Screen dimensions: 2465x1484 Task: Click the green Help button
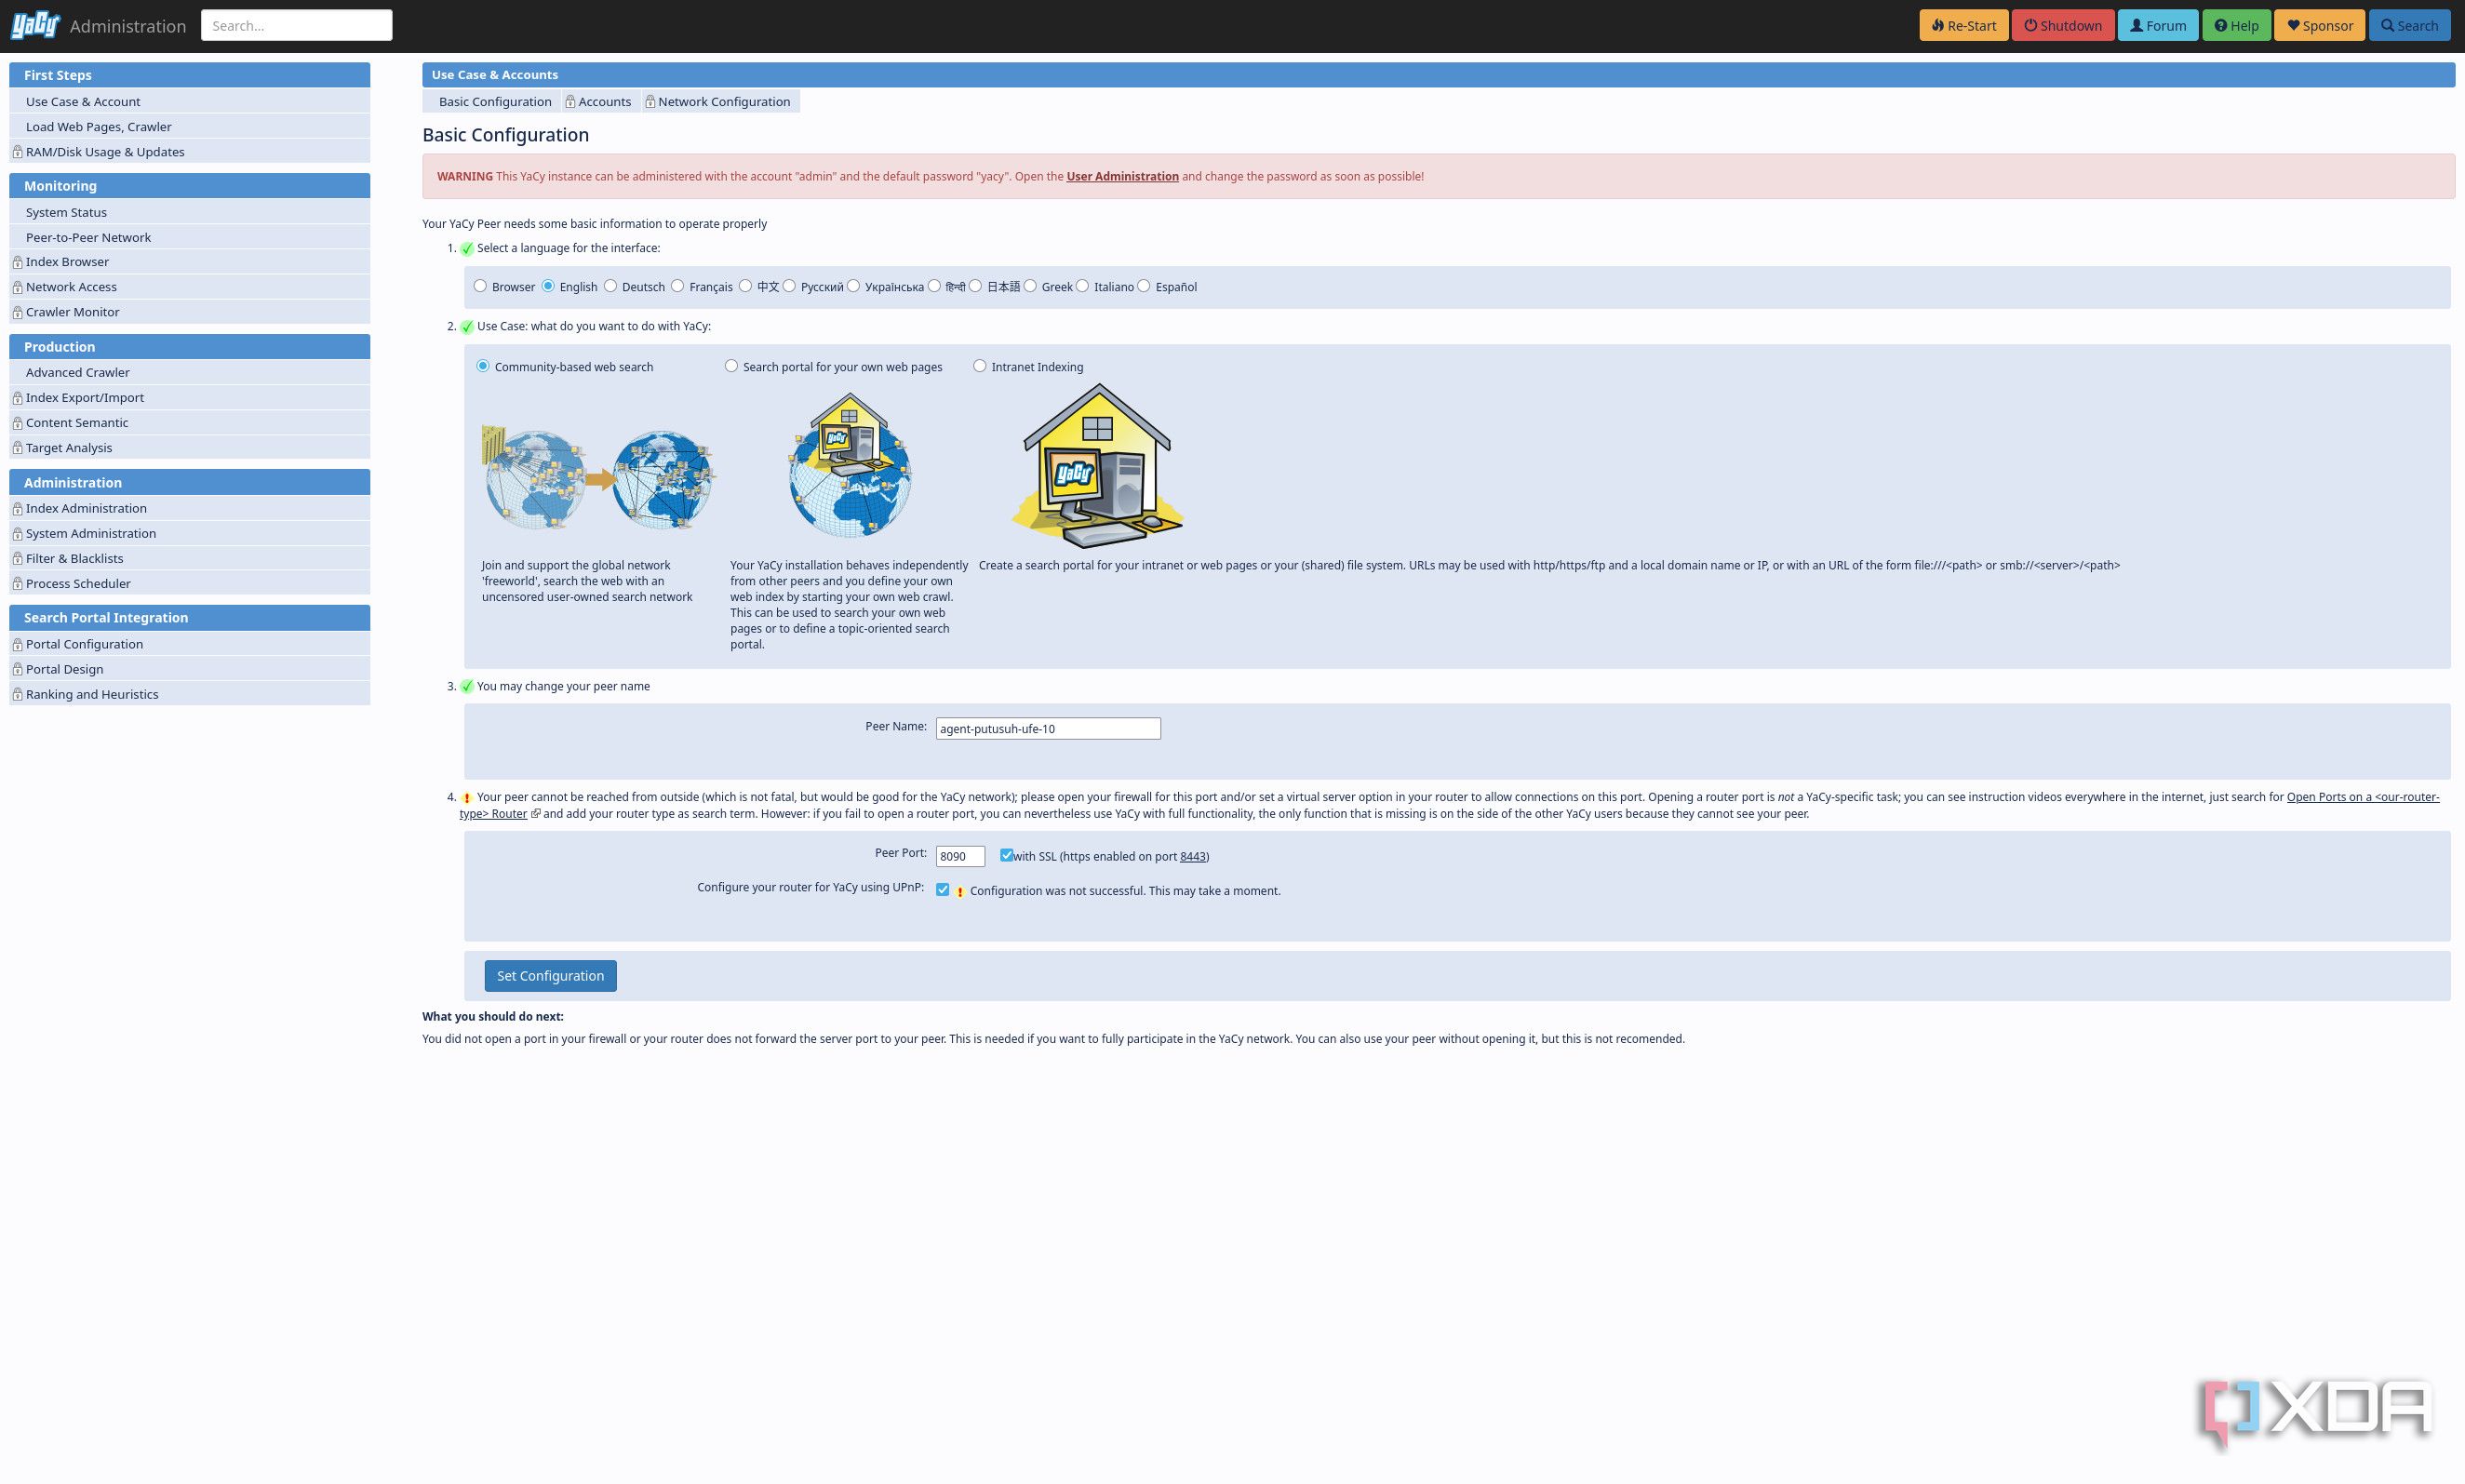pyautogui.click(x=2236, y=26)
